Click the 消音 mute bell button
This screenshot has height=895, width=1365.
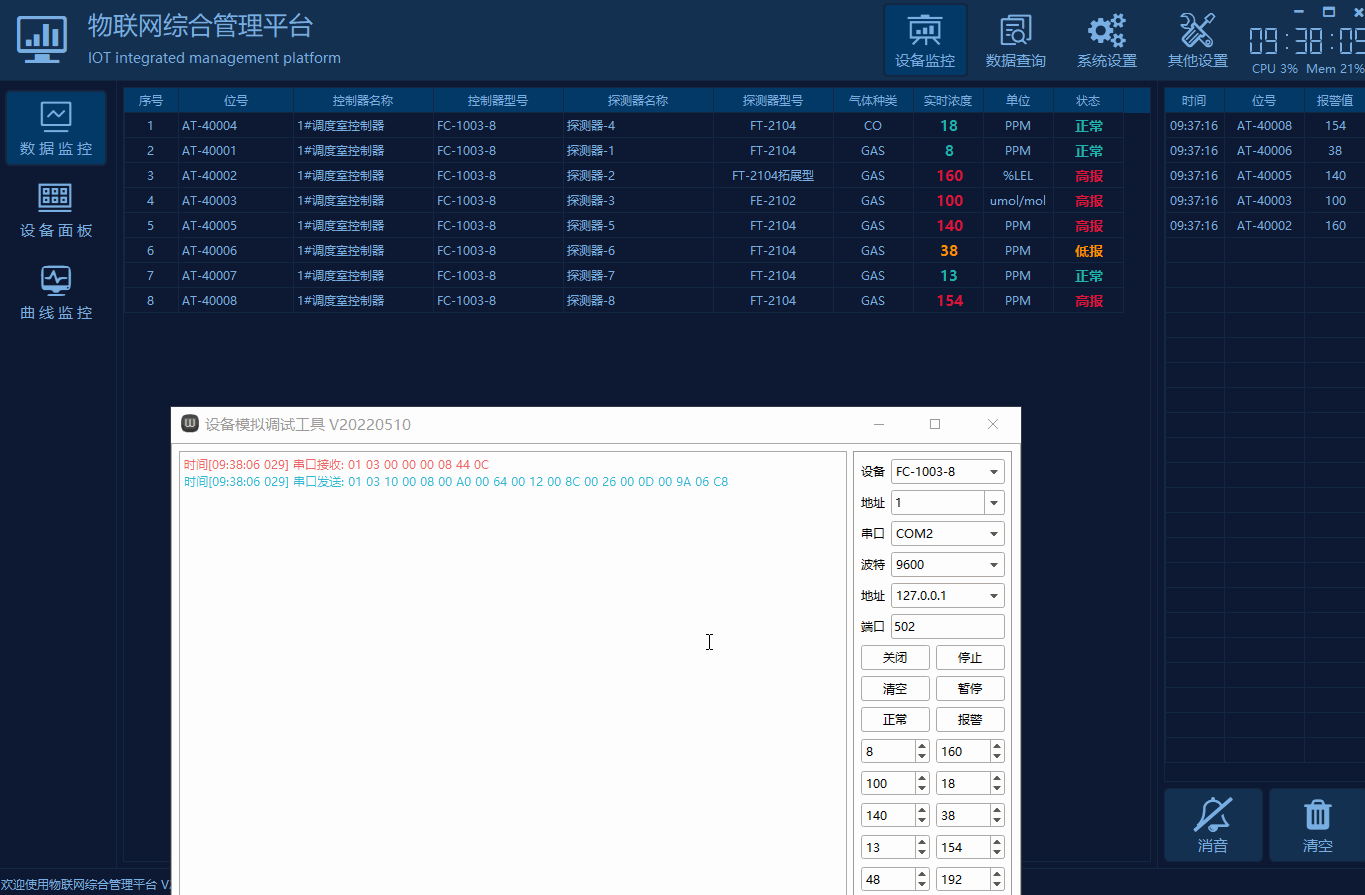(1213, 825)
